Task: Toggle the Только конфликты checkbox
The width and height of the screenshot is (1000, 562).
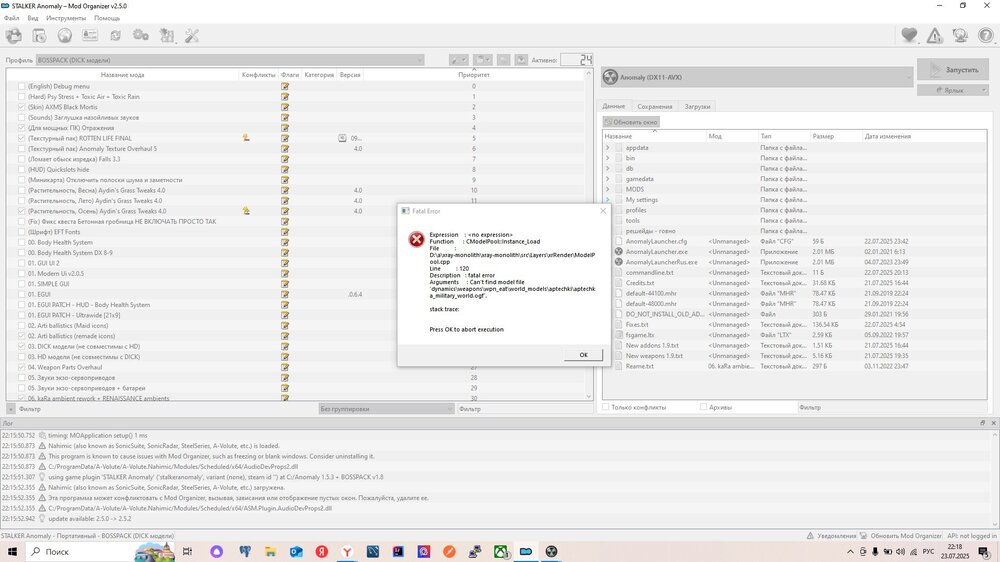Action: (x=606, y=407)
